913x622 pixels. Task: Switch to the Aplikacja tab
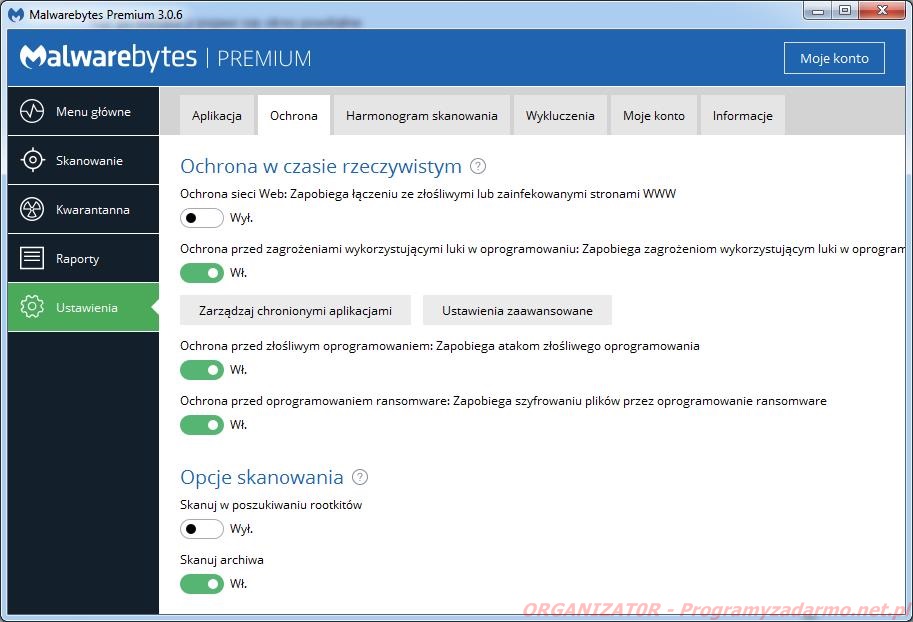pyautogui.click(x=217, y=115)
